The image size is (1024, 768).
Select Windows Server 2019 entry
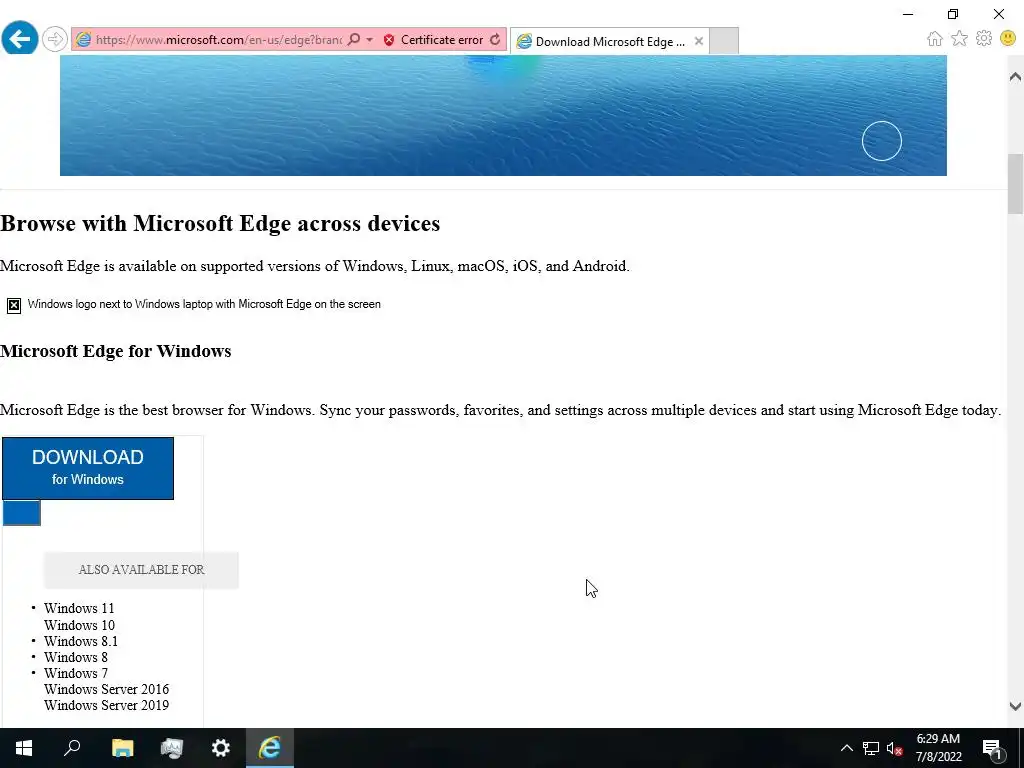pos(106,705)
